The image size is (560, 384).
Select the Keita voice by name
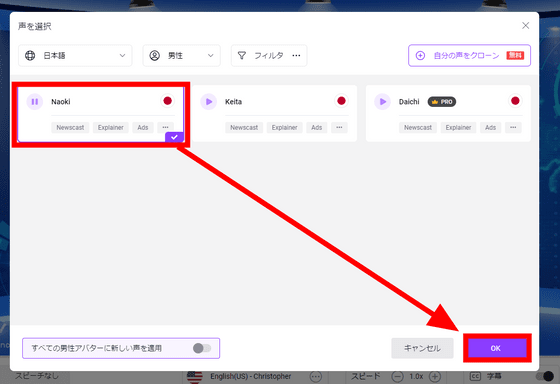pyautogui.click(x=234, y=102)
